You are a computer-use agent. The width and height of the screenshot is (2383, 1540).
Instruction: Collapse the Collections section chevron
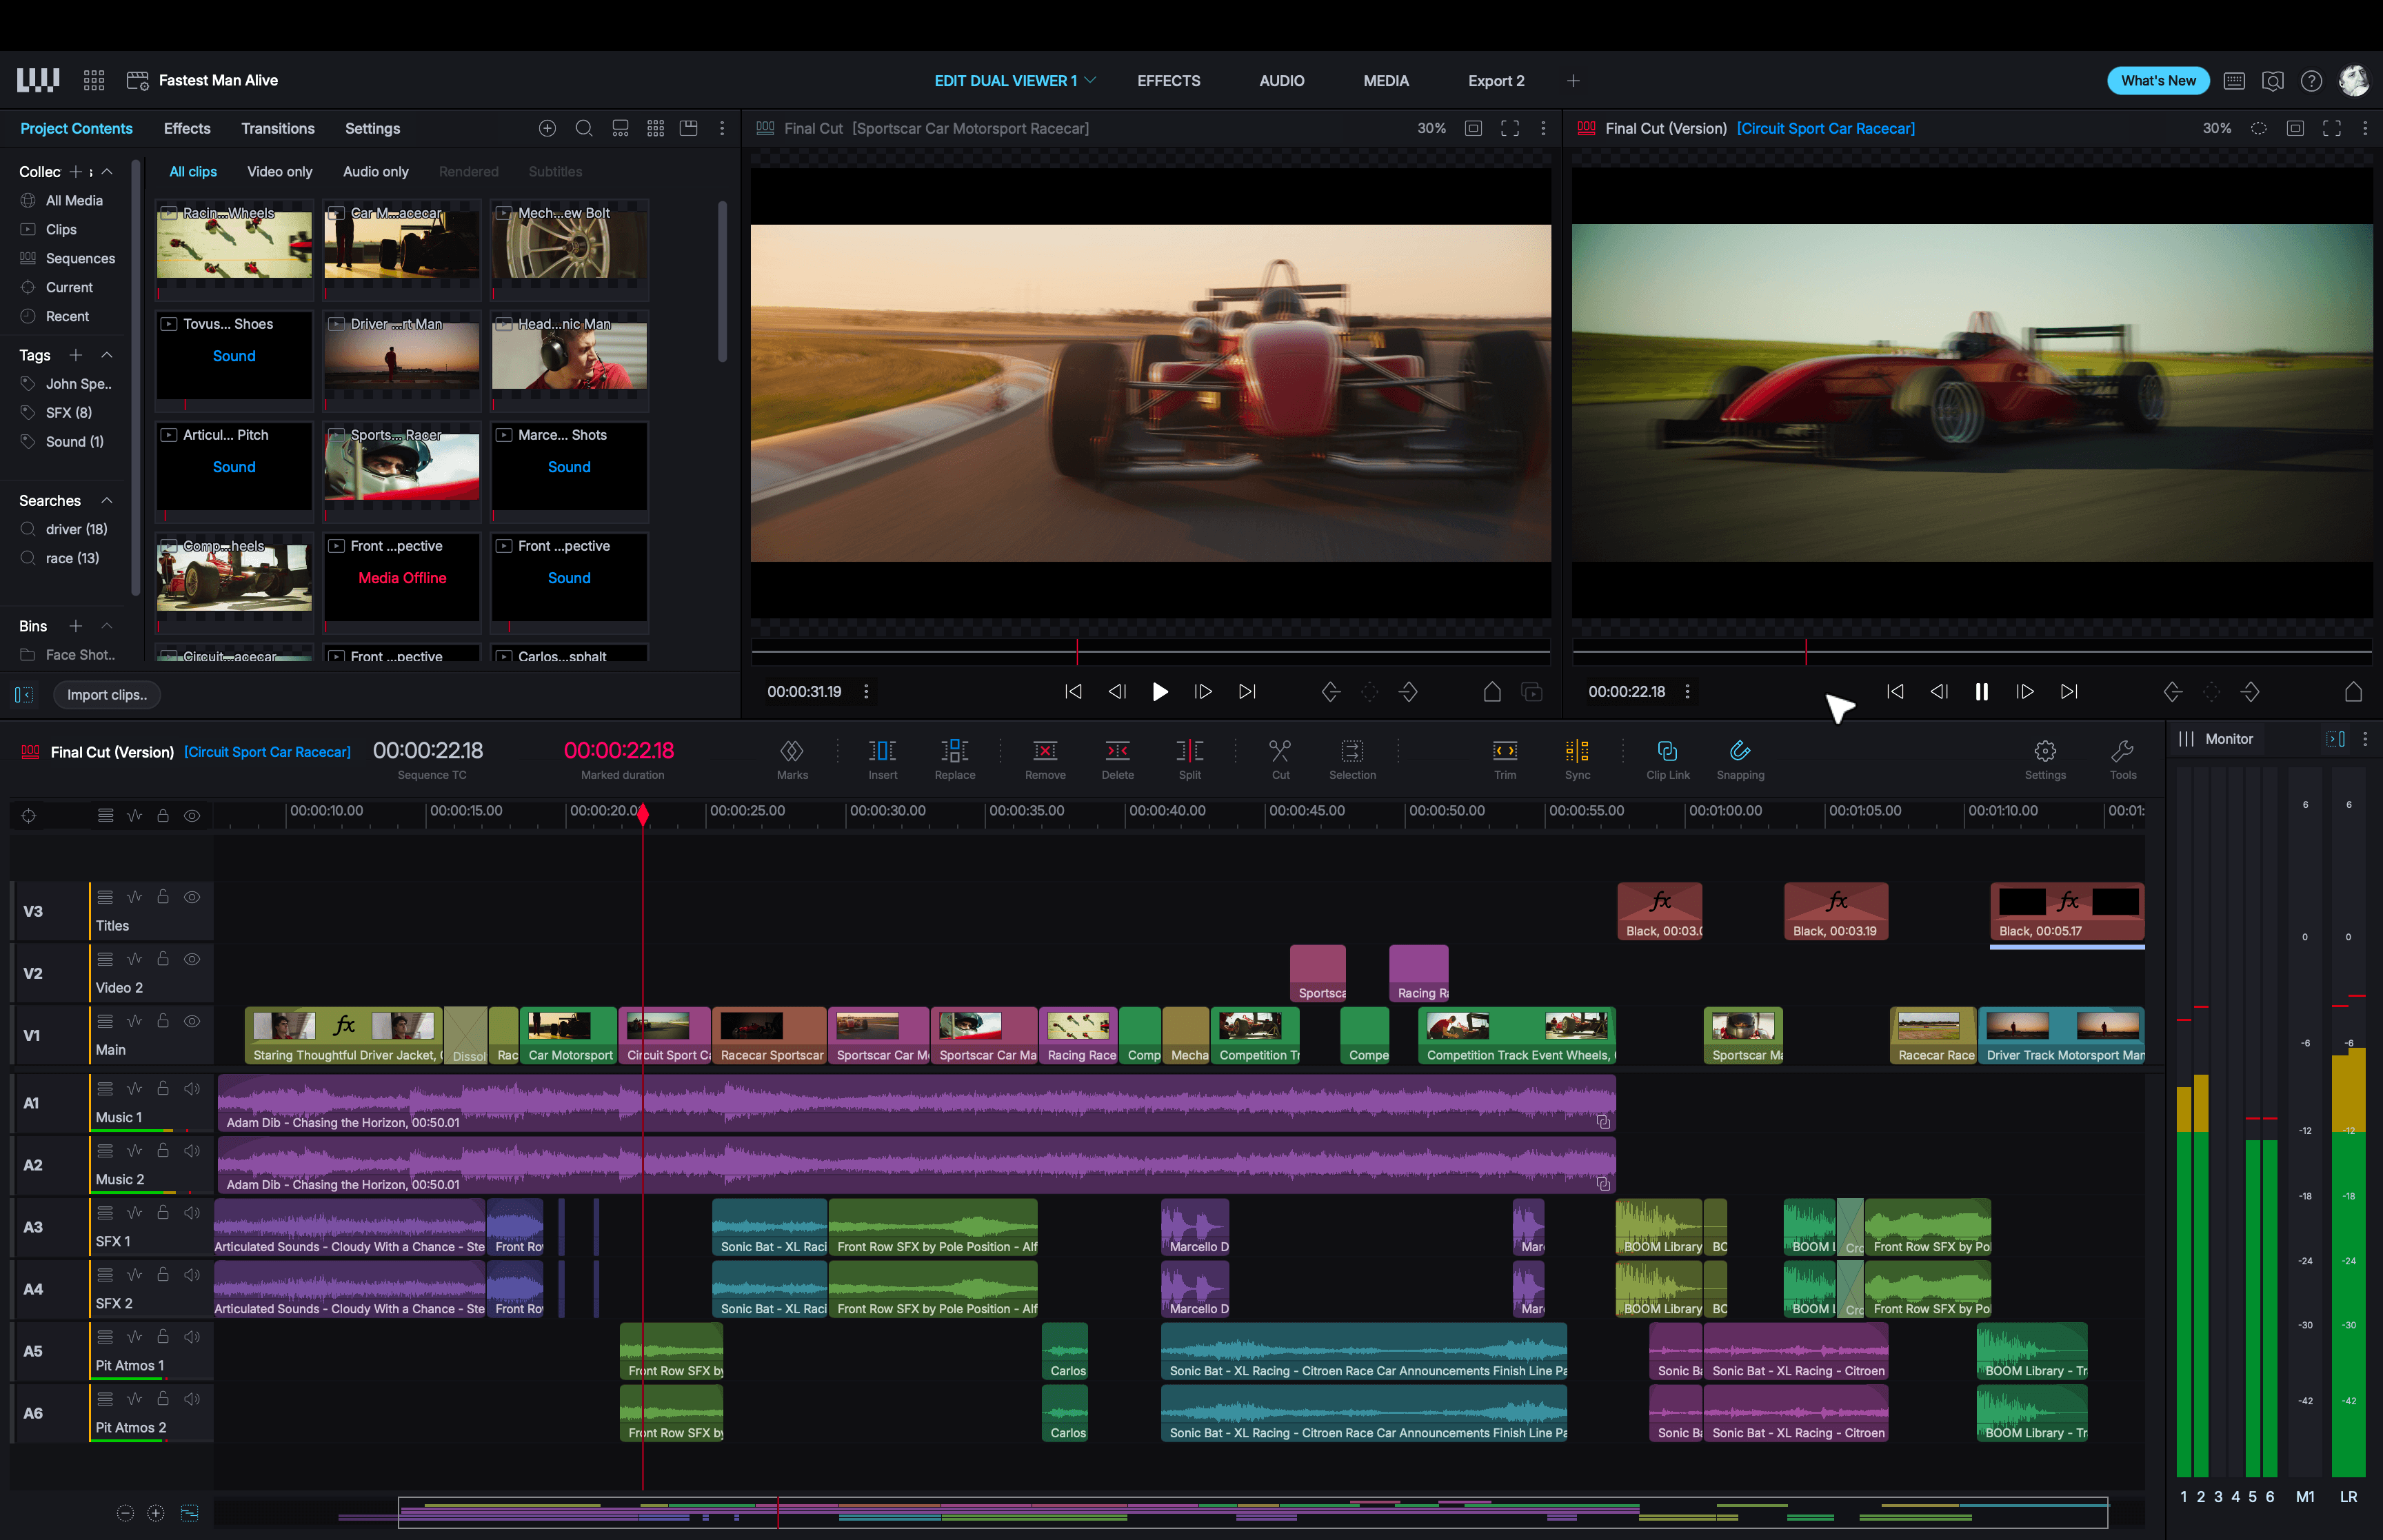point(107,172)
